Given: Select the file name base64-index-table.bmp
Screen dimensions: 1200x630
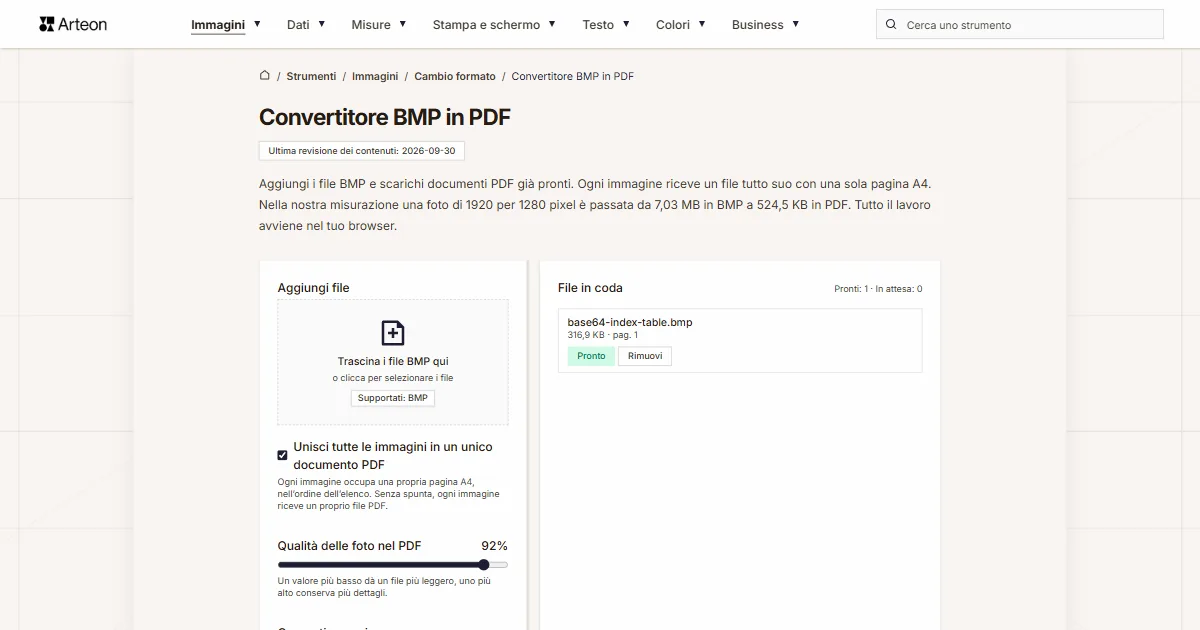Looking at the screenshot, I should (630, 322).
